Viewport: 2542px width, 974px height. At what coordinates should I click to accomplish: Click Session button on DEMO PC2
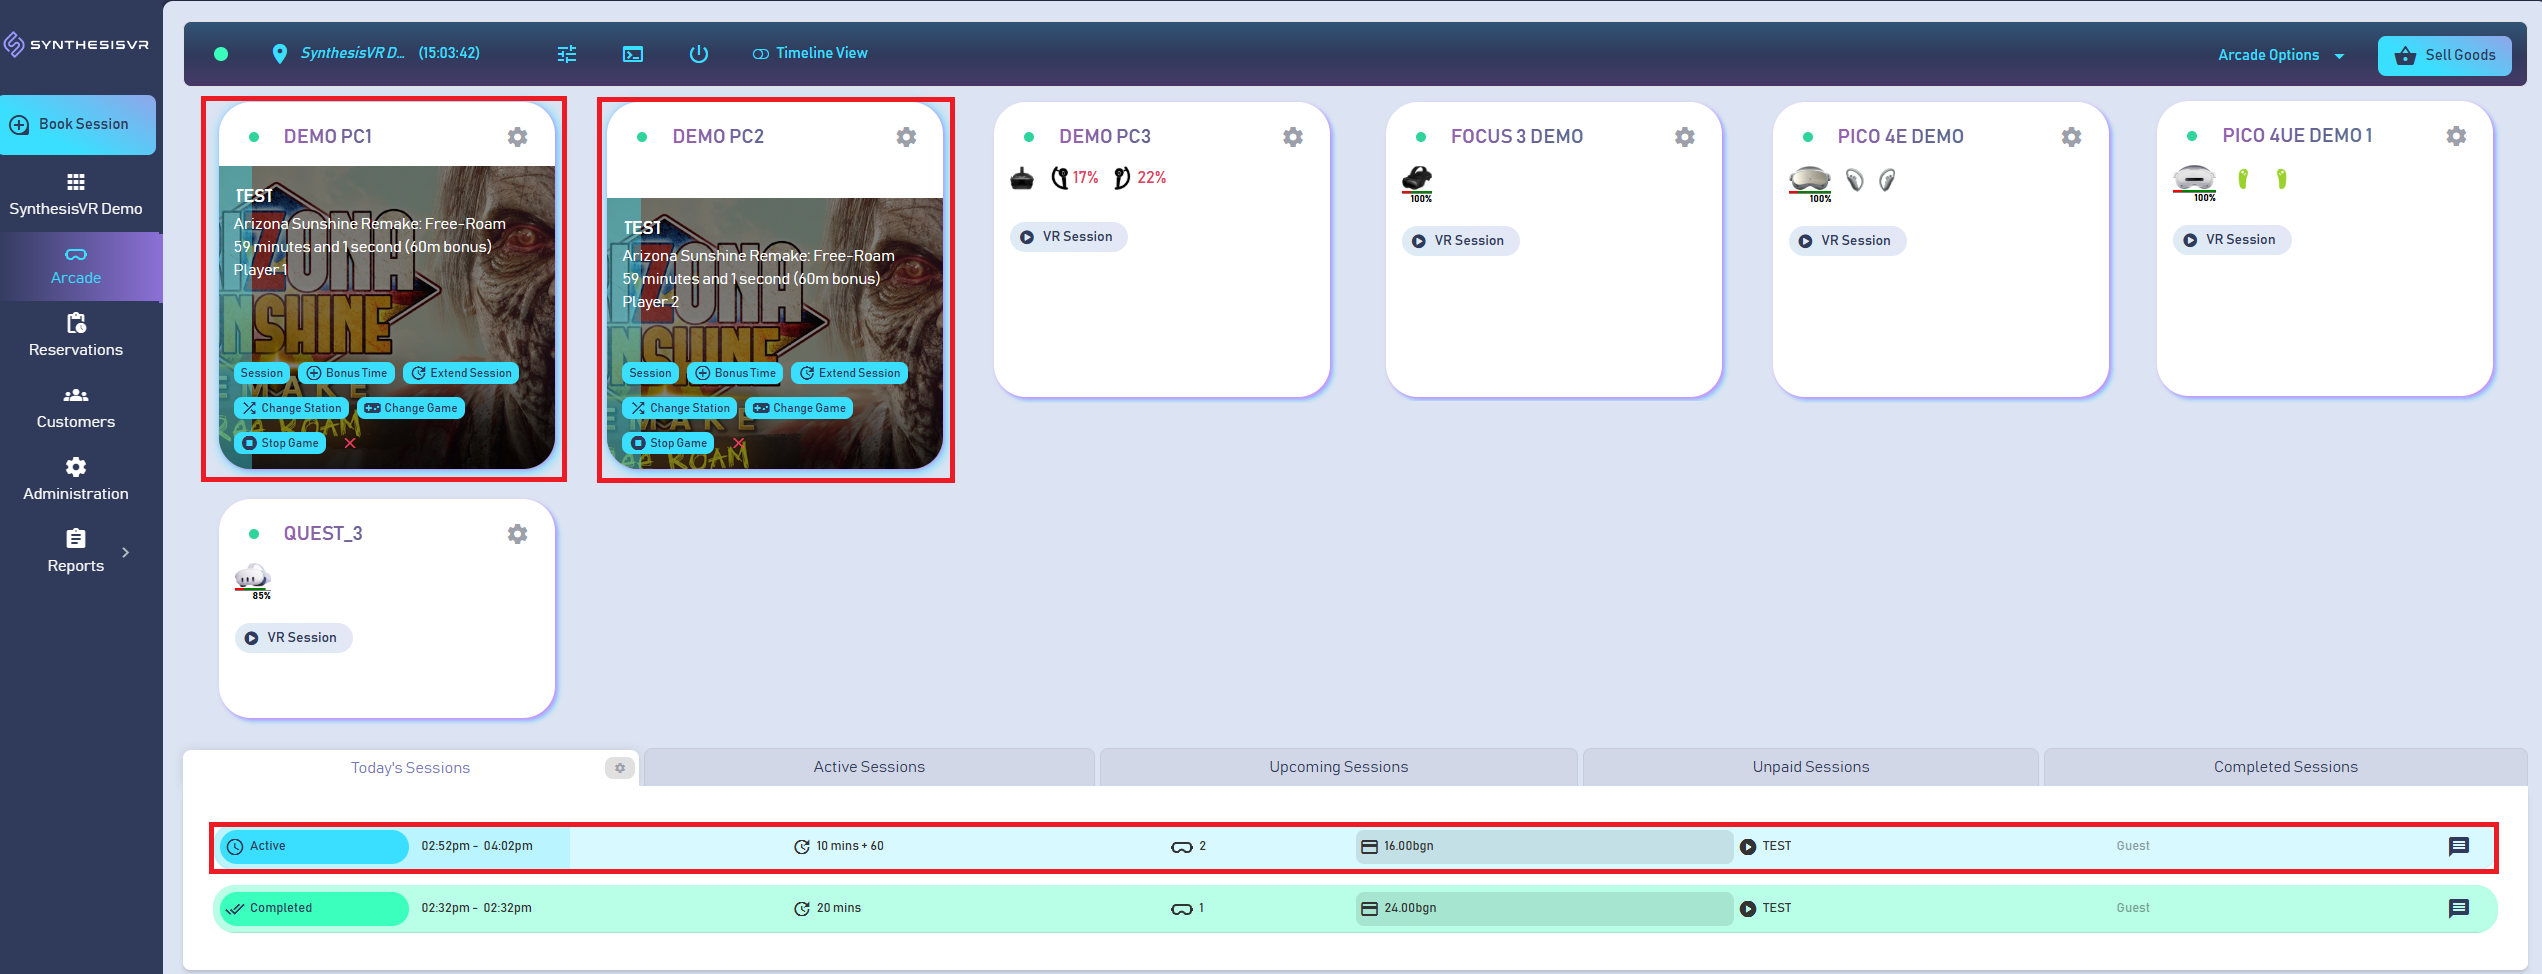650,373
